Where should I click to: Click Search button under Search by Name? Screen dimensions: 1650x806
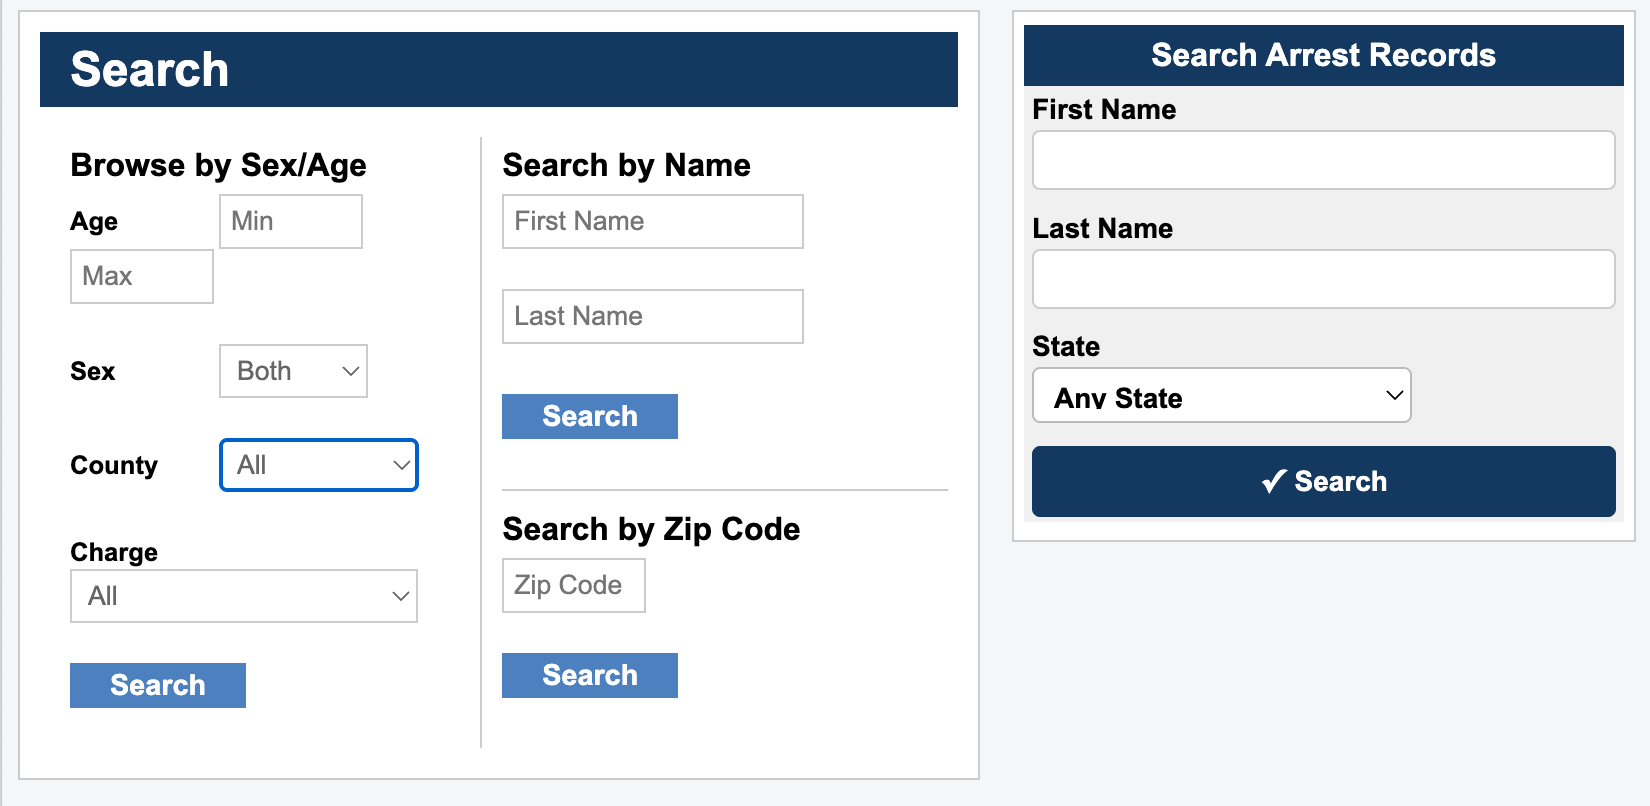[589, 416]
